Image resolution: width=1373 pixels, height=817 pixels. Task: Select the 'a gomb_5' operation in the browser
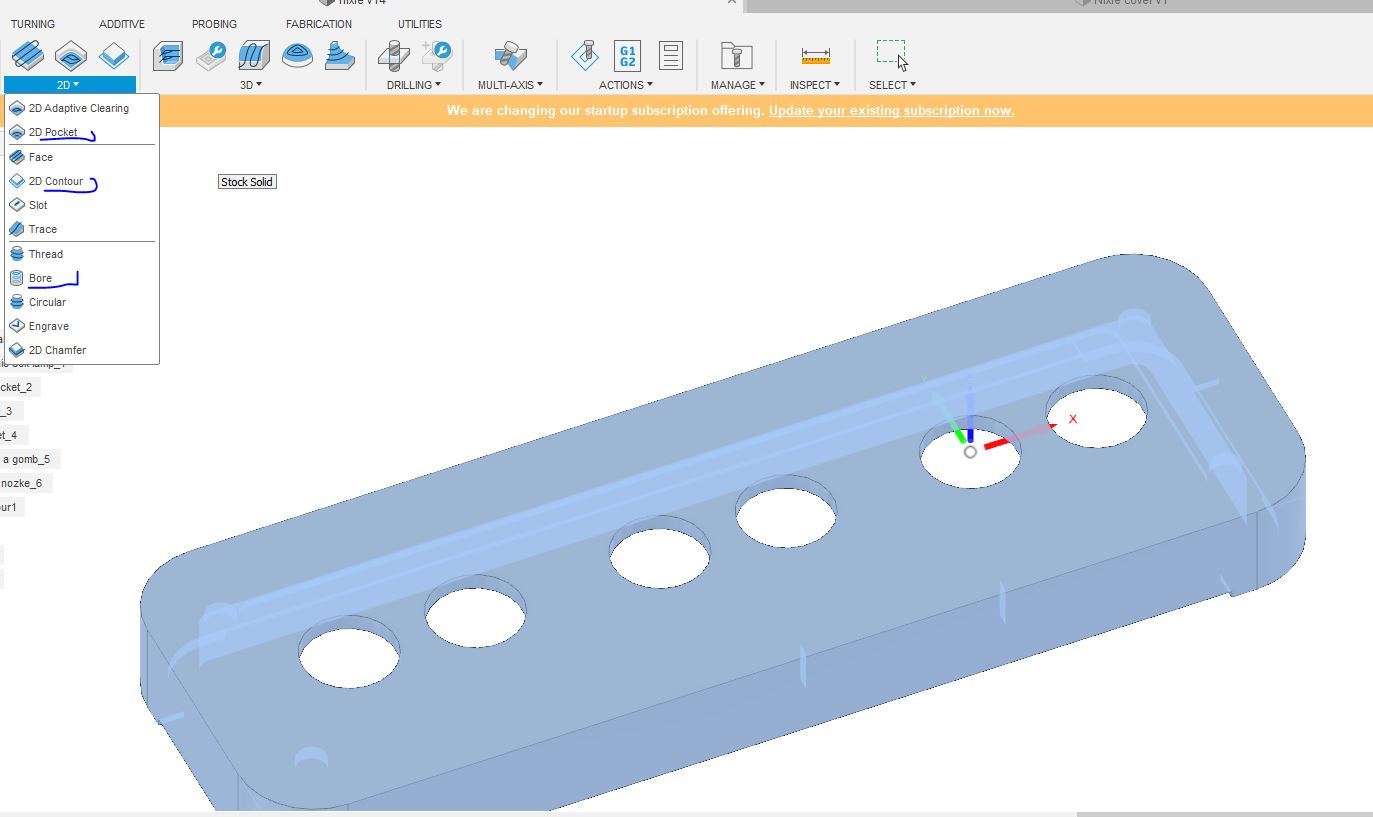29,459
